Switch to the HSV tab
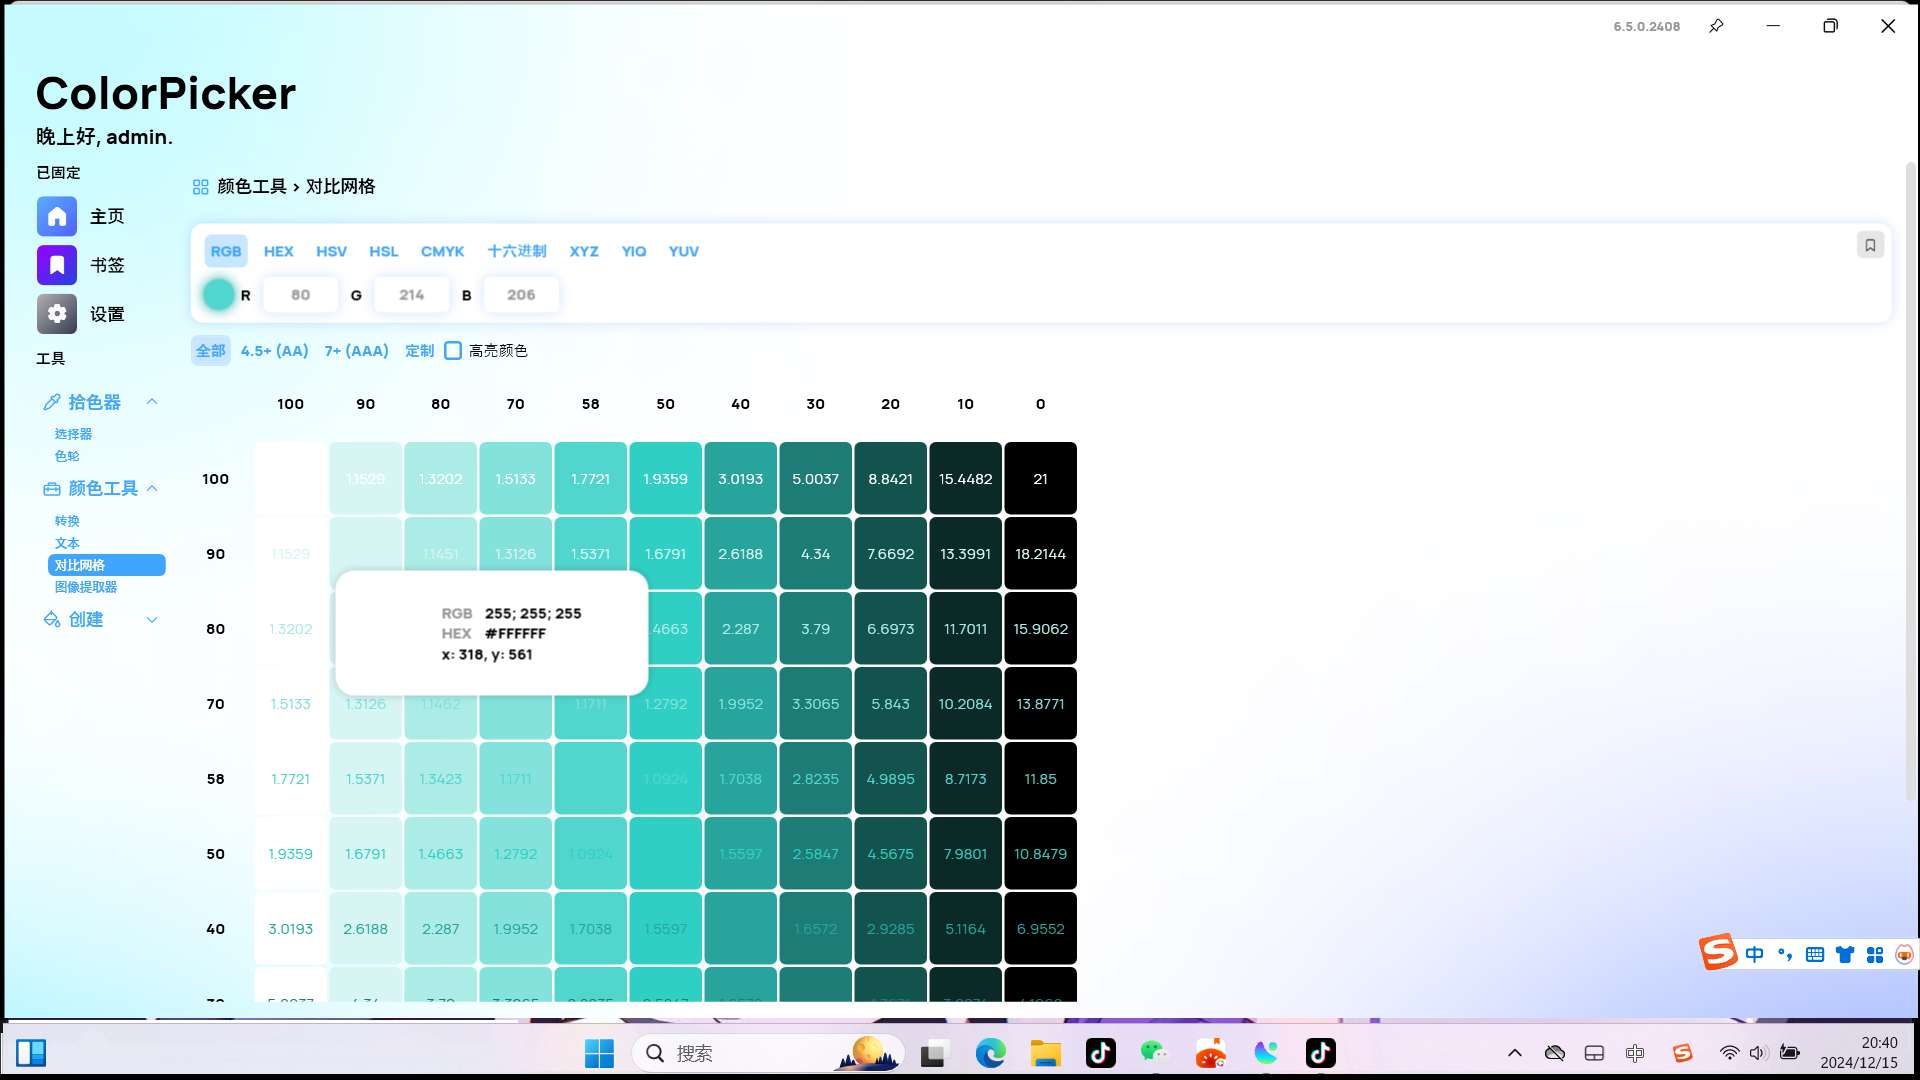 [332, 251]
